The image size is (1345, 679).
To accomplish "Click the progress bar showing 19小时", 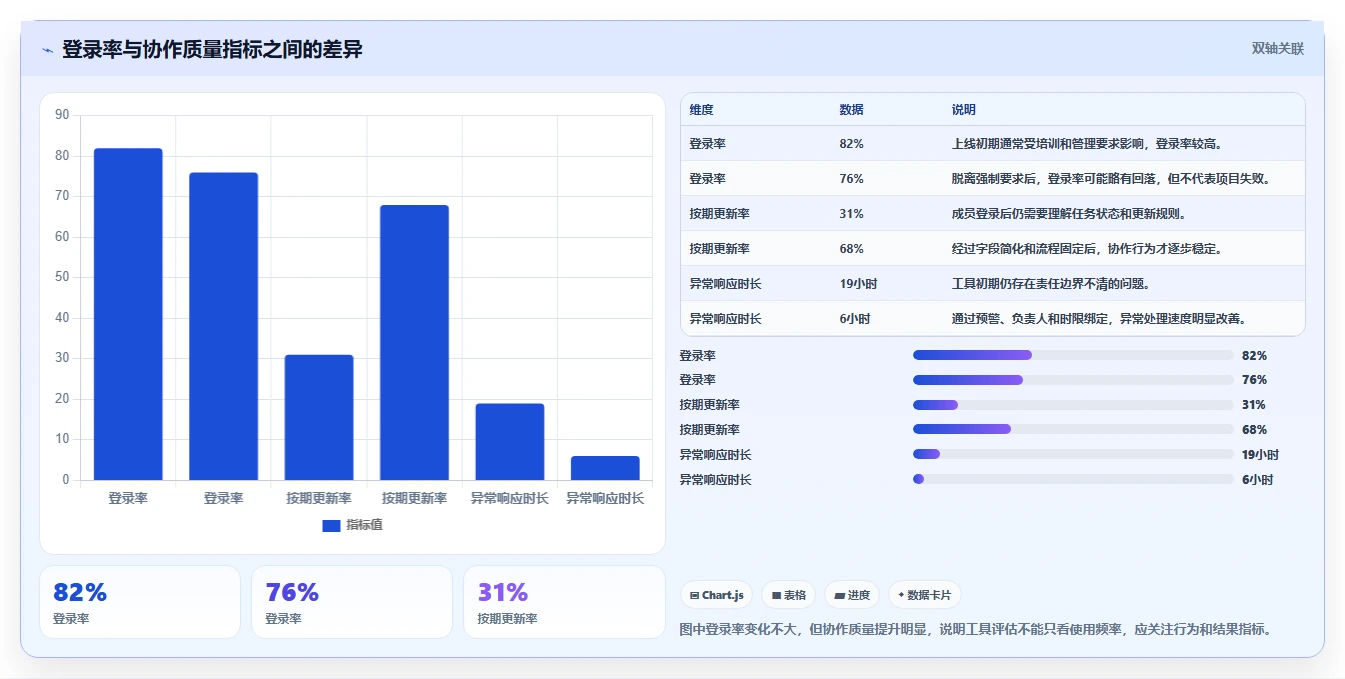I will coord(1073,454).
